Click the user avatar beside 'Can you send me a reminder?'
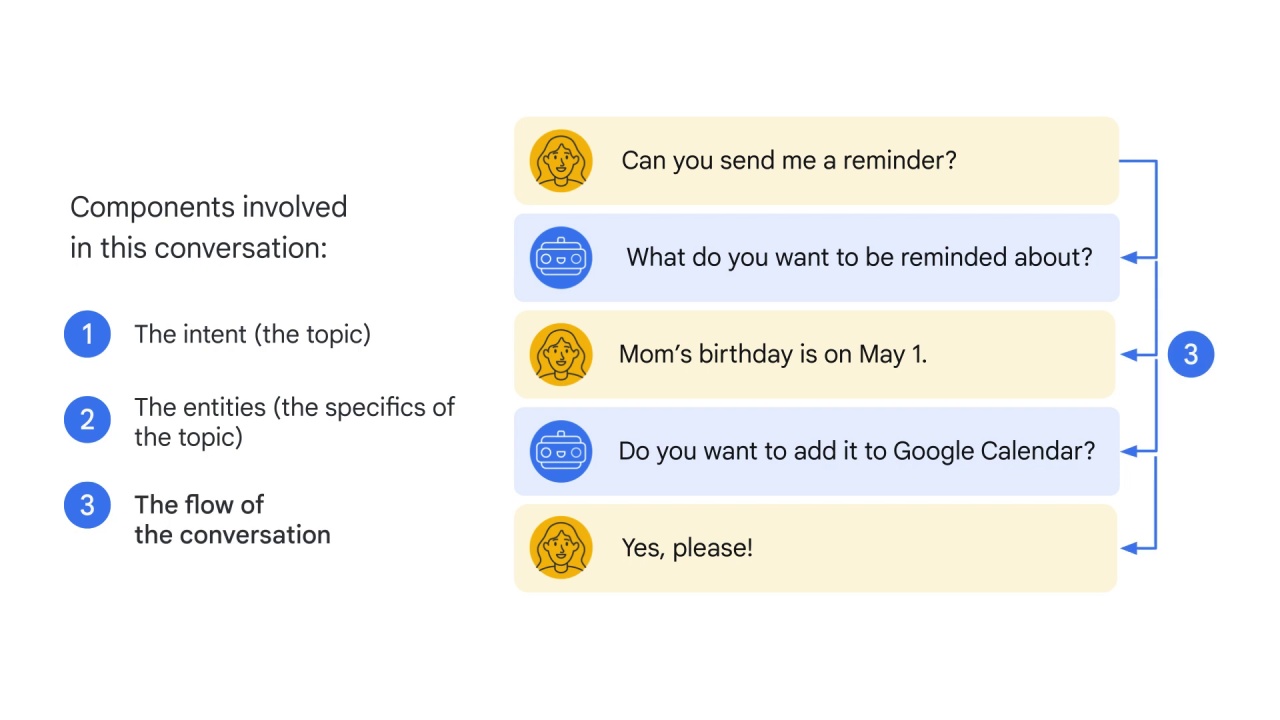 click(561, 161)
